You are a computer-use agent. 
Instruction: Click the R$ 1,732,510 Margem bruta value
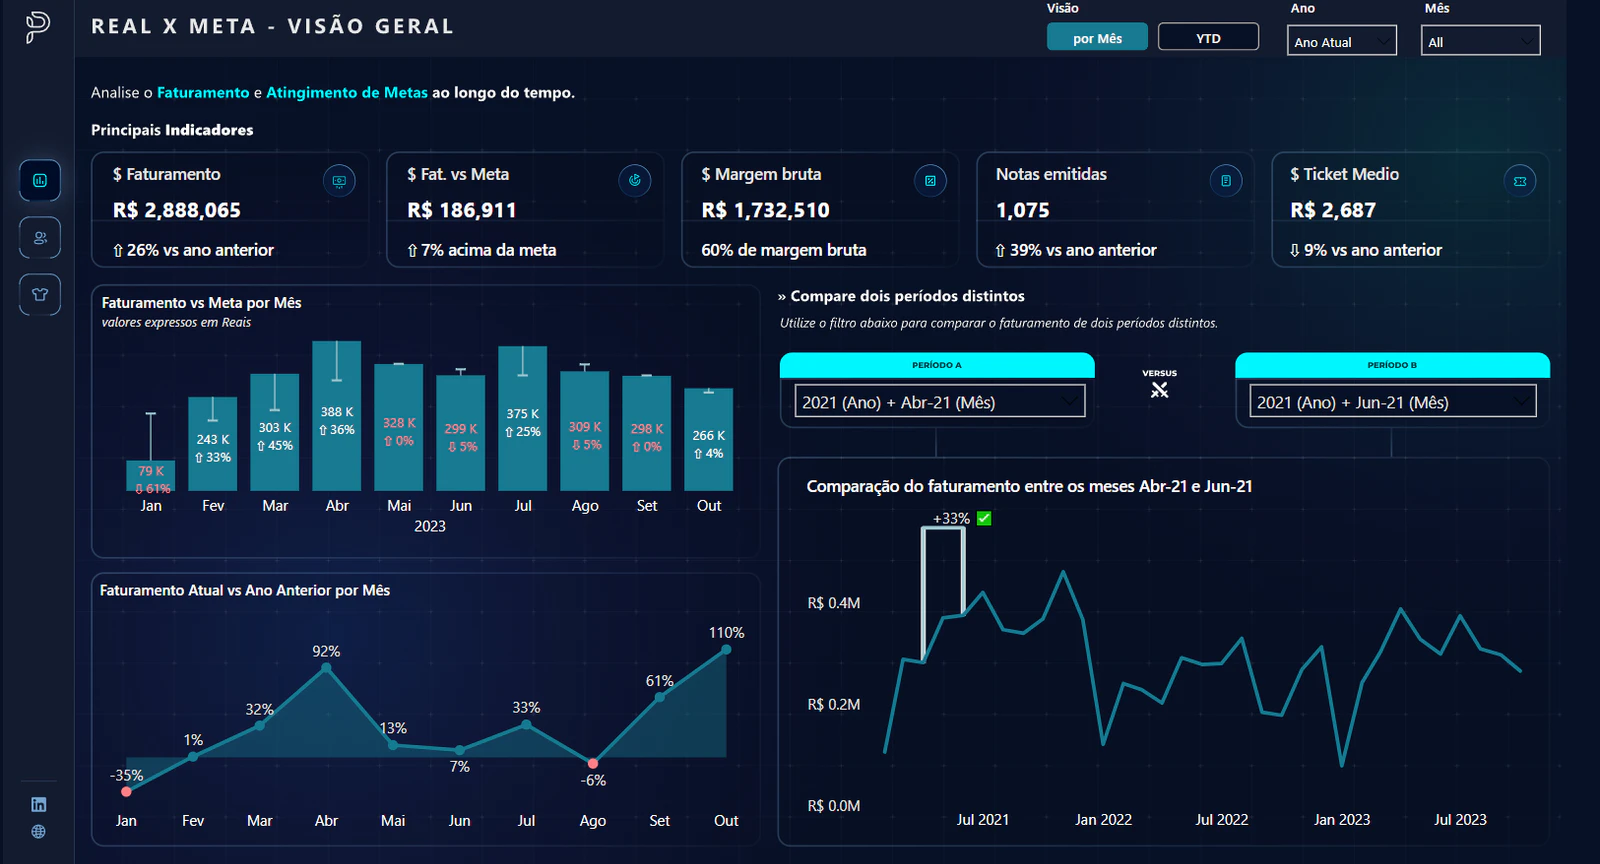click(x=765, y=210)
